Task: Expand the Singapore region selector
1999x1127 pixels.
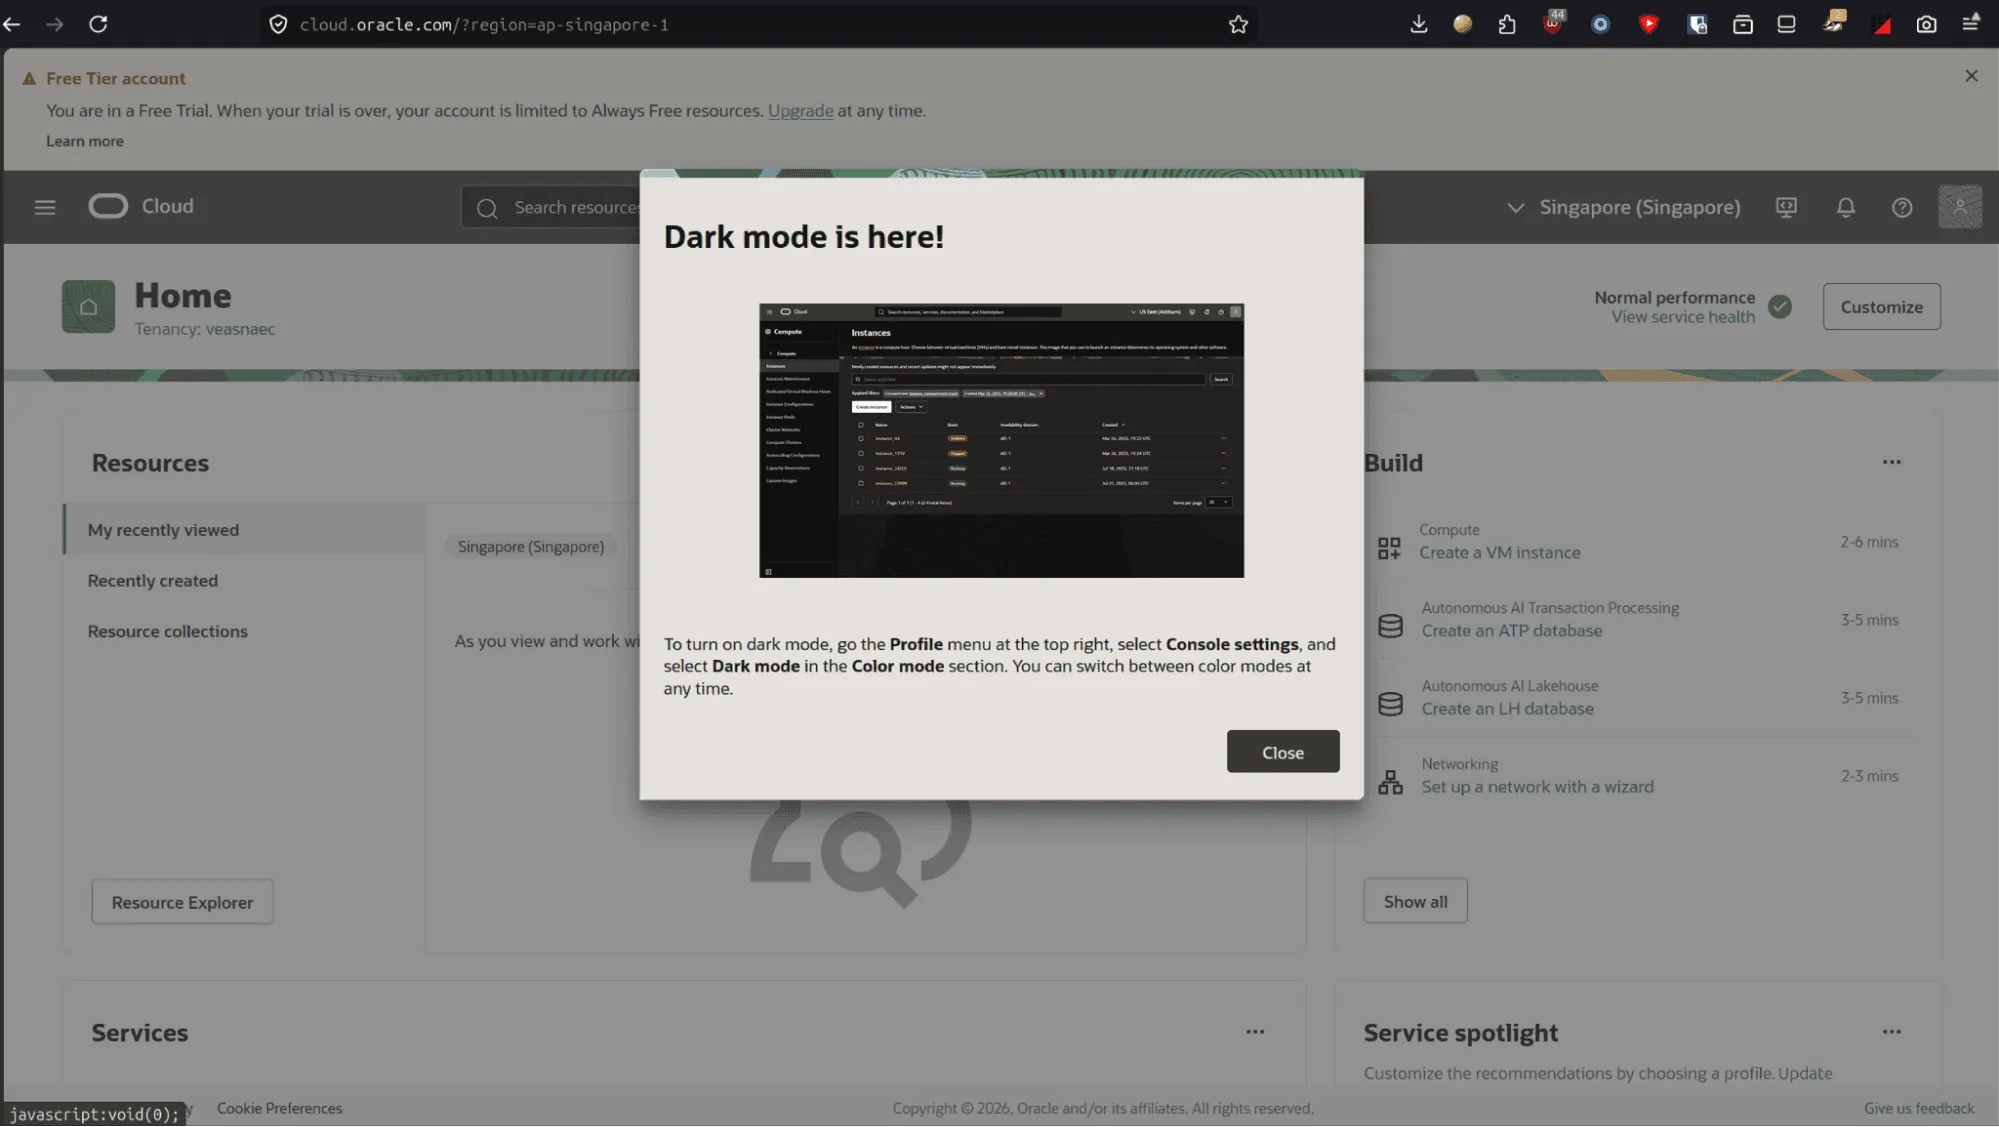Action: [1623, 207]
